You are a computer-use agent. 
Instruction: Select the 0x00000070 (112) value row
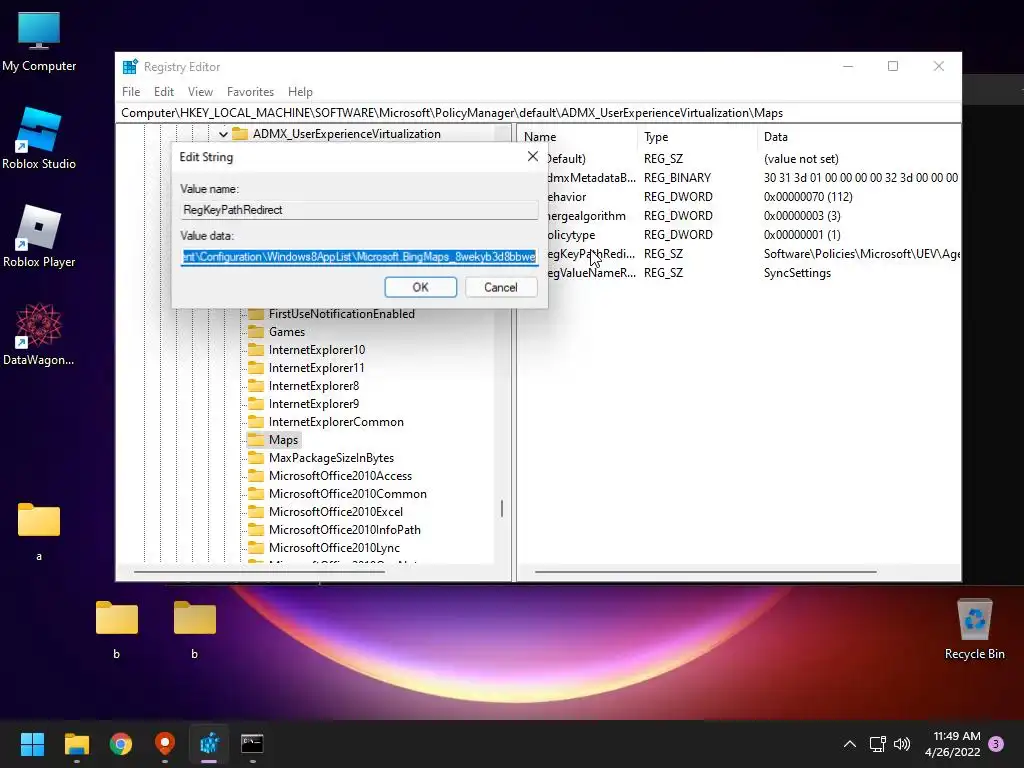tap(808, 197)
